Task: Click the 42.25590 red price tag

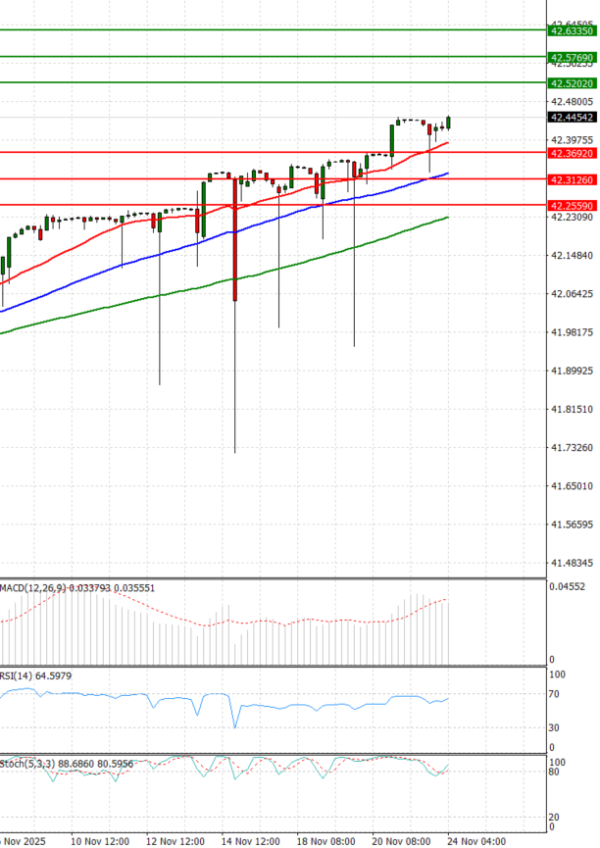Action: (x=572, y=205)
